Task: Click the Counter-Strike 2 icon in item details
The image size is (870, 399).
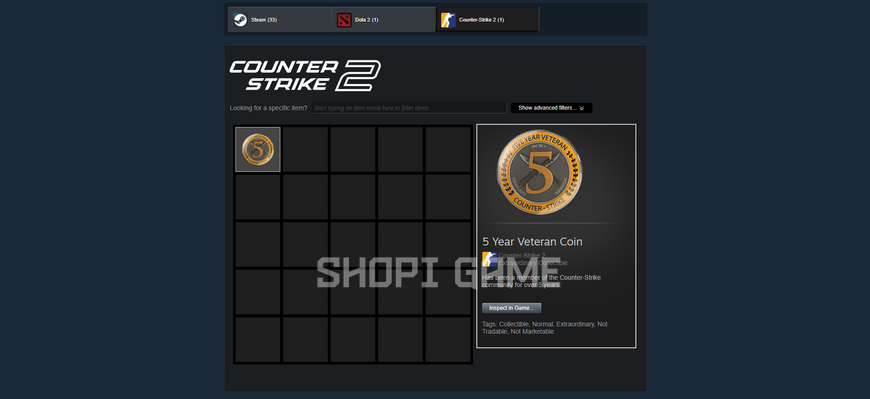Action: tap(489, 259)
